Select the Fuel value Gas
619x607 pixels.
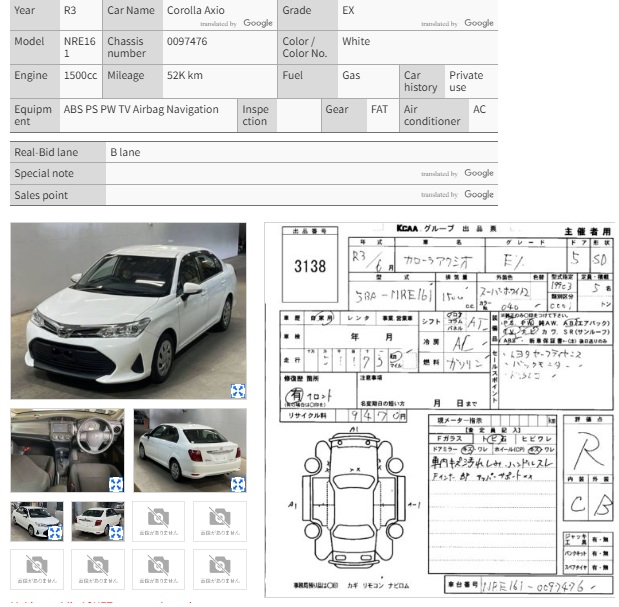351,75
